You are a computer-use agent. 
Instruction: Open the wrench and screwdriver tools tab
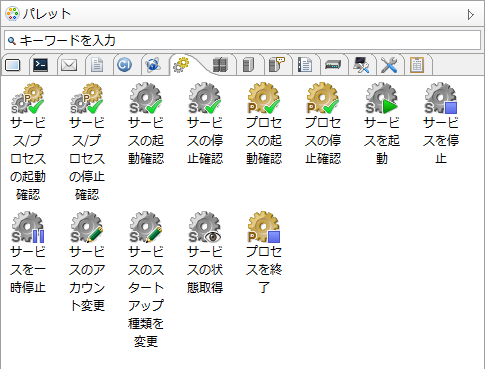(389, 65)
